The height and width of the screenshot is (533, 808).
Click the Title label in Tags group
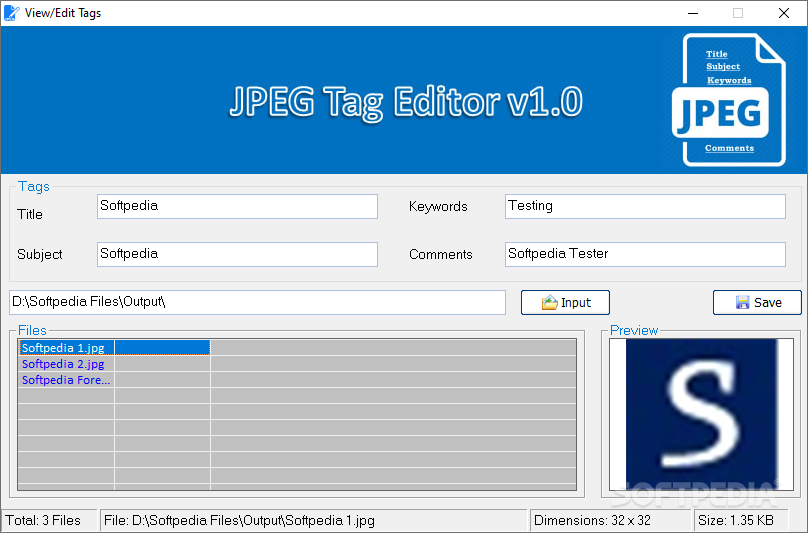coord(30,214)
